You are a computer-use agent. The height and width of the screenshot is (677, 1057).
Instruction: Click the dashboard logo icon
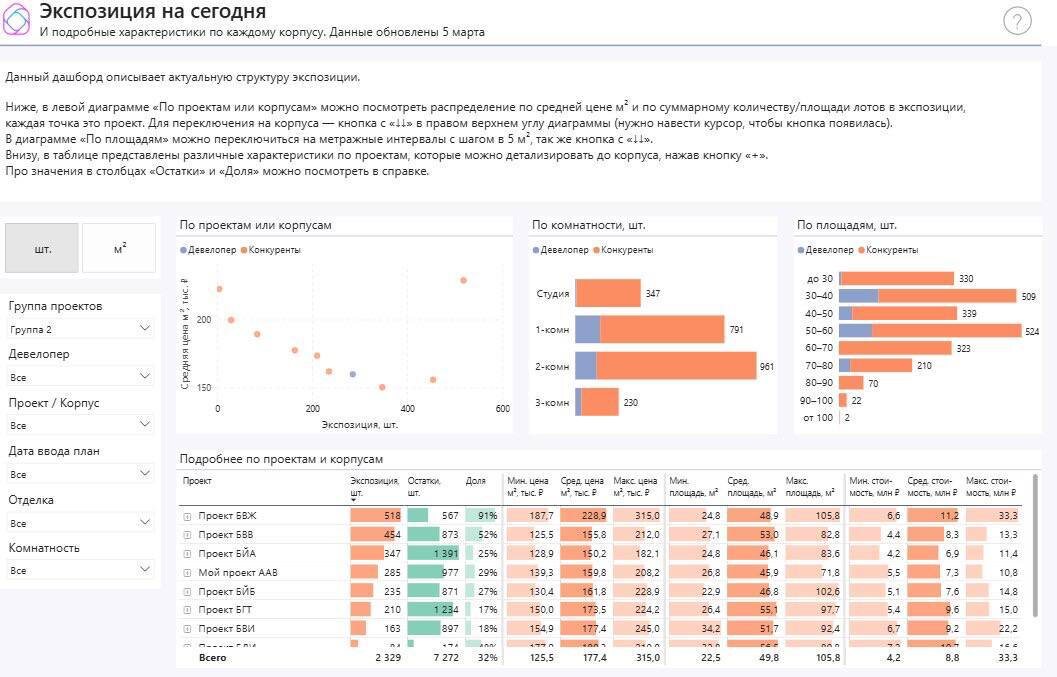pyautogui.click(x=16, y=18)
